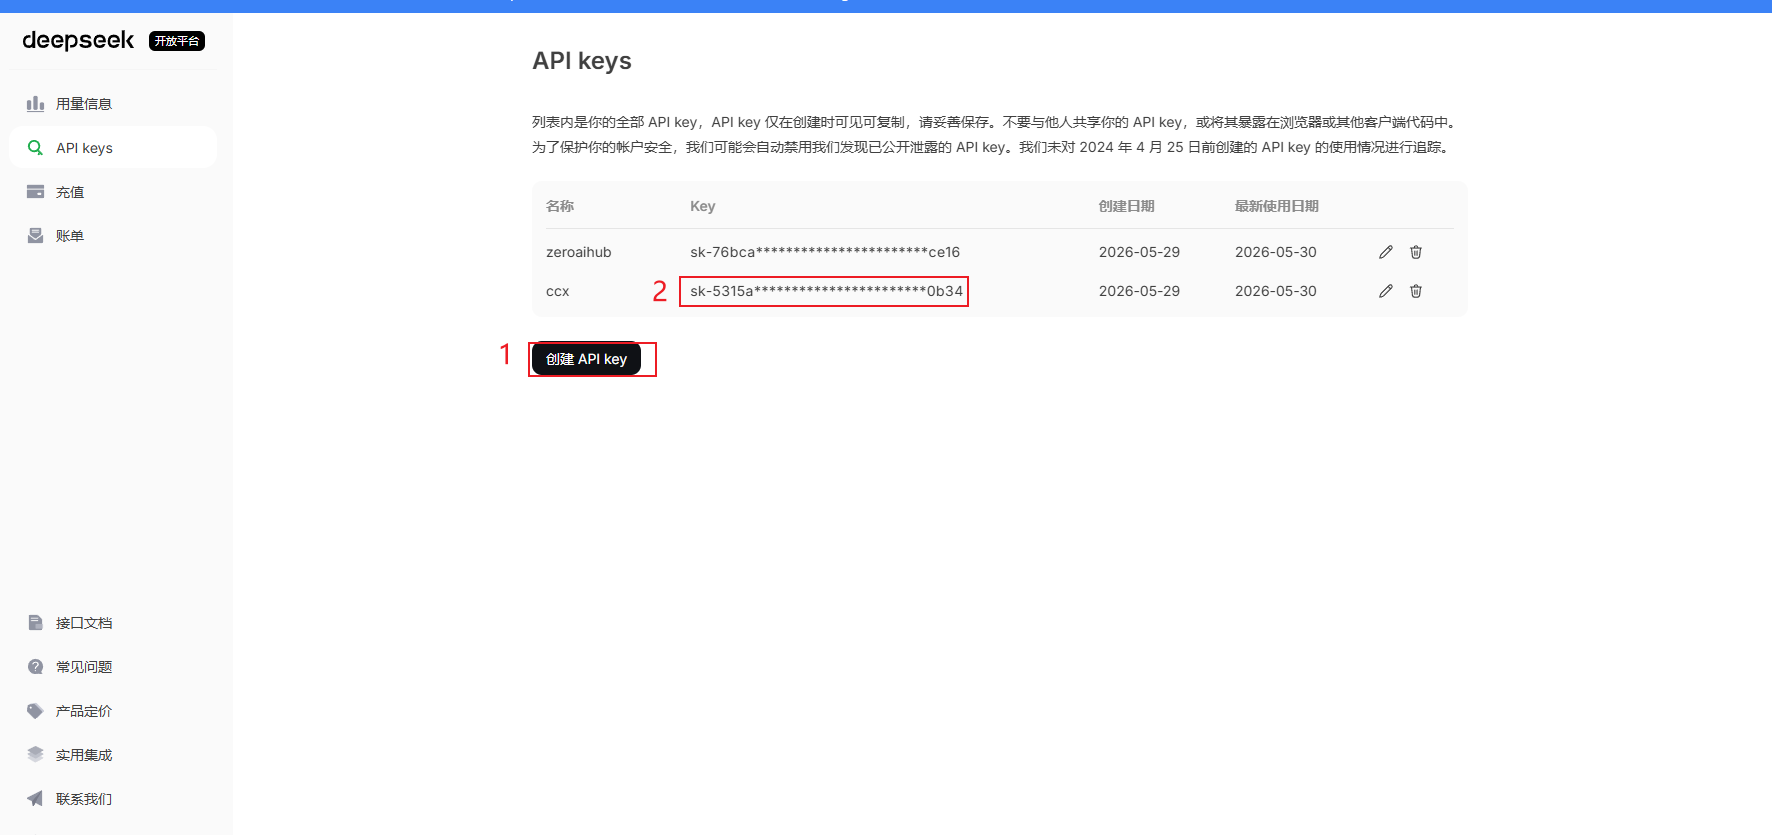Click the key starting with sk-5315a

pos(826,291)
